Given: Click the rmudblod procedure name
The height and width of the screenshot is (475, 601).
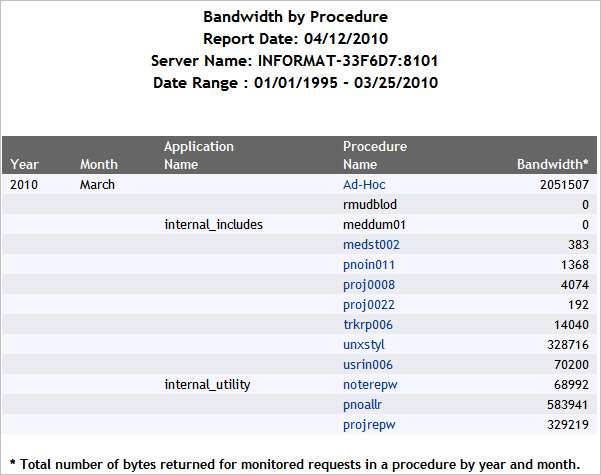Looking at the screenshot, I should 370,205.
